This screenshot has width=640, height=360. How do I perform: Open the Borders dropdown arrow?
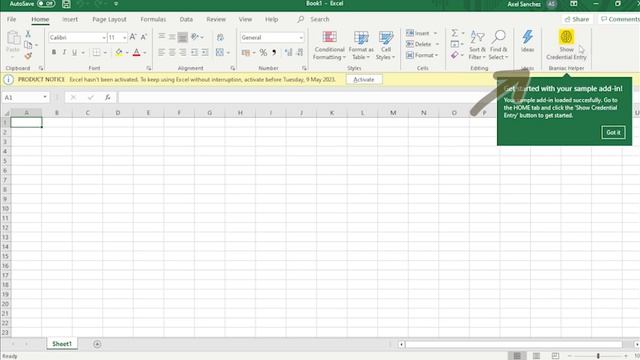pos(105,53)
